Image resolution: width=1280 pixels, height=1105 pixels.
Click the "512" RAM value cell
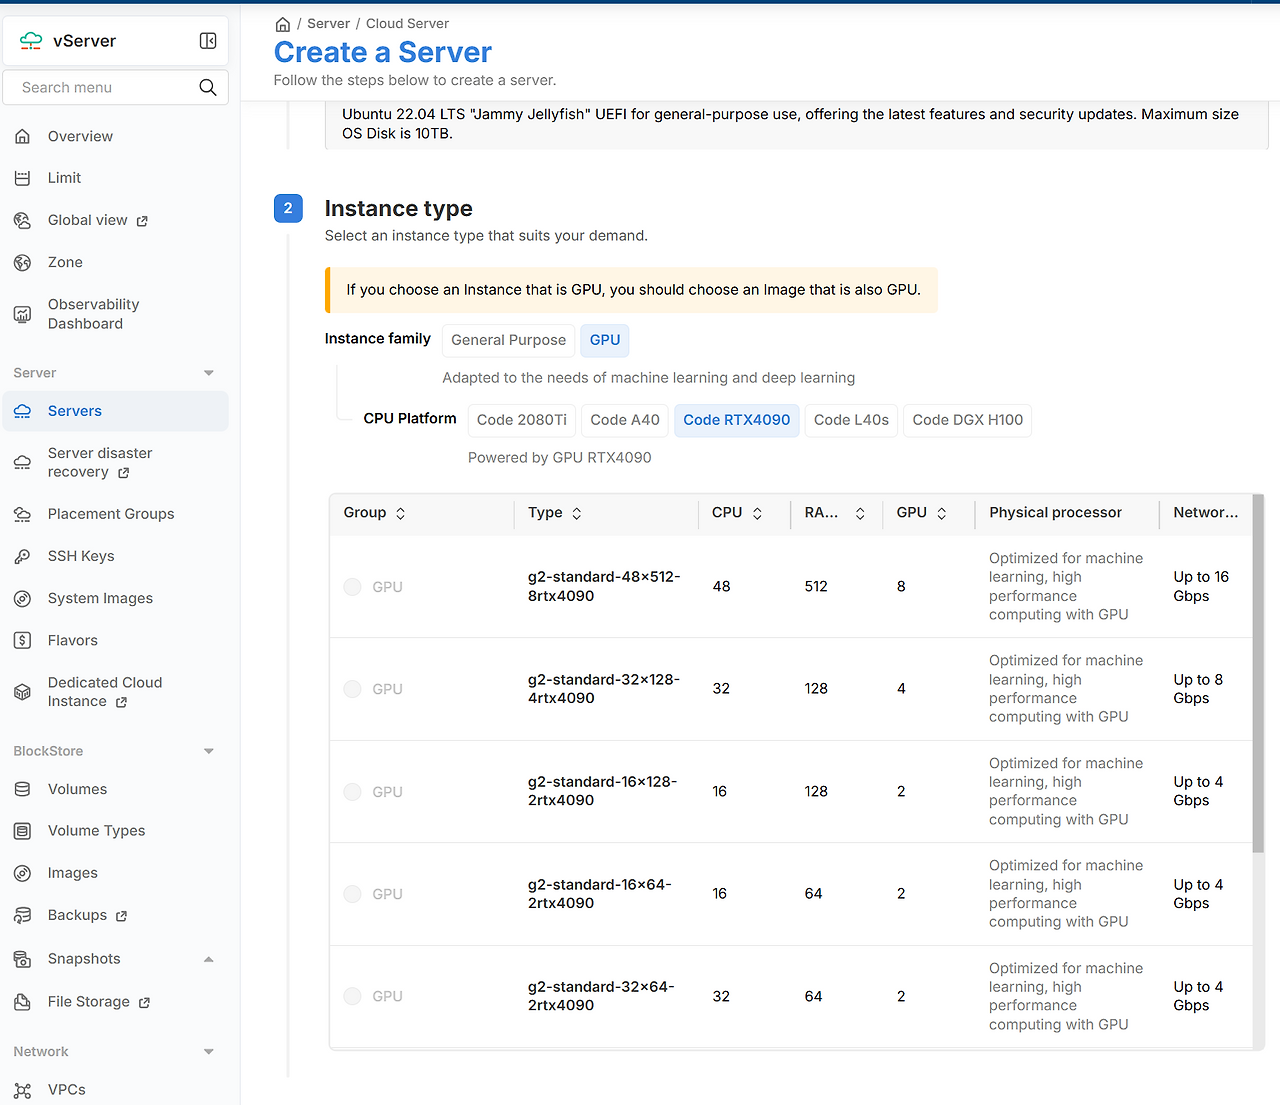(816, 587)
